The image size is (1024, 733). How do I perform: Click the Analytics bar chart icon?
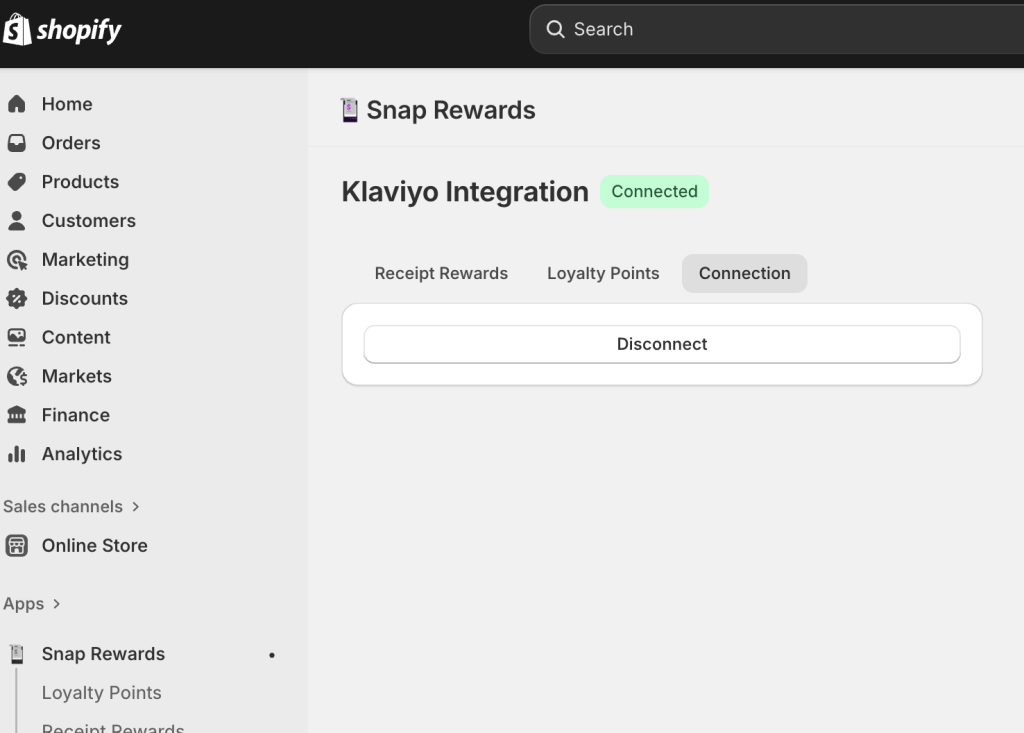(16, 454)
